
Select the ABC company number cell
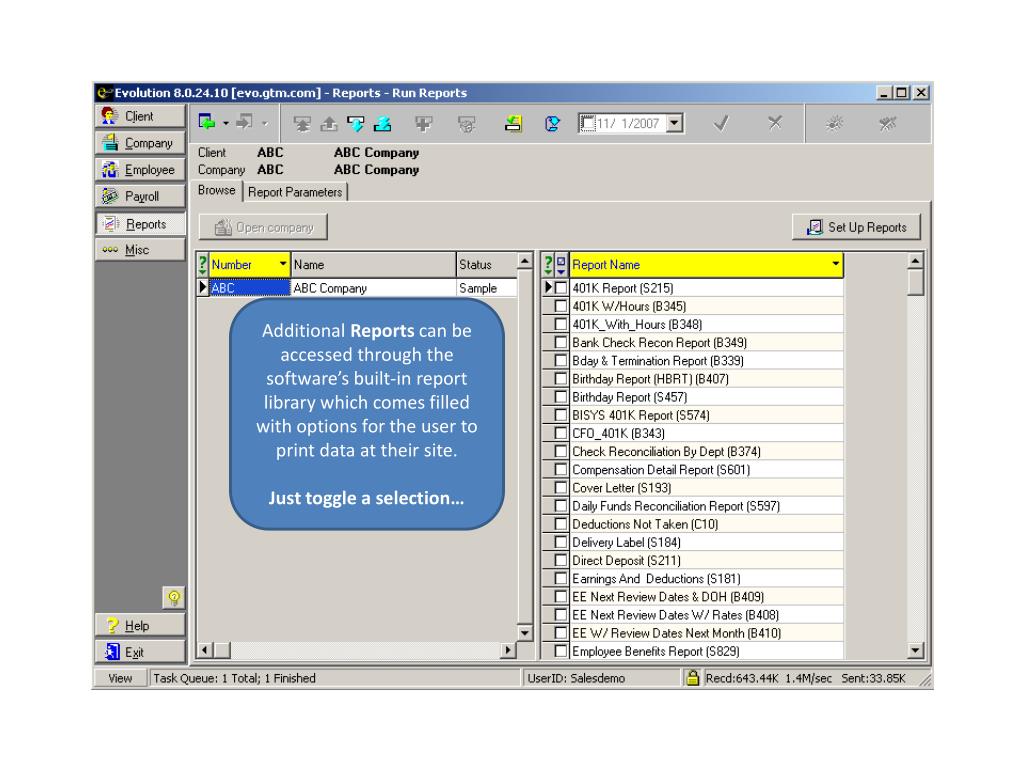[x=249, y=288]
